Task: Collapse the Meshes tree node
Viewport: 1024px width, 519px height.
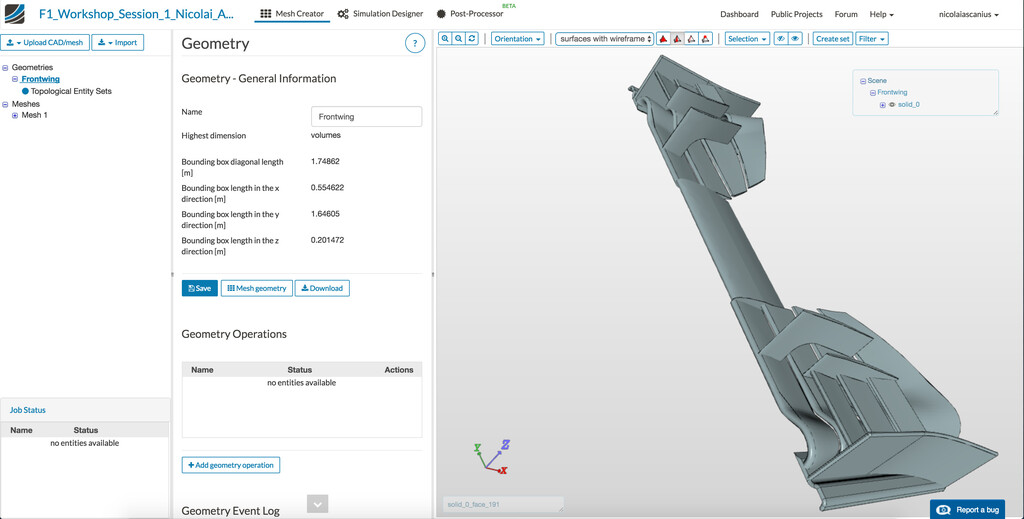Action: (x=5, y=104)
